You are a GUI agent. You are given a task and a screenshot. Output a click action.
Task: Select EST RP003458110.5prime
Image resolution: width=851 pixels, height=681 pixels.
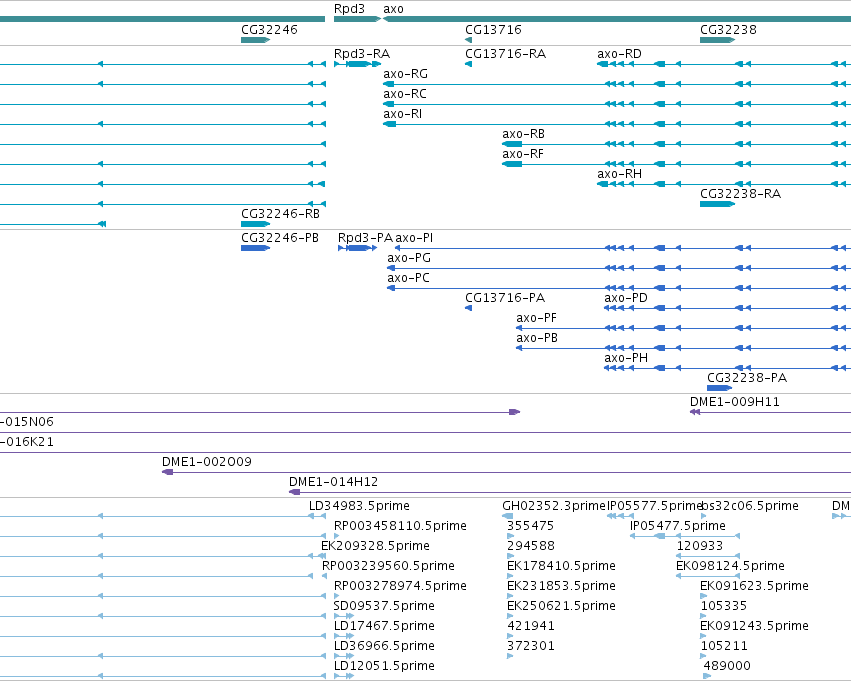pyautogui.click(x=400, y=526)
